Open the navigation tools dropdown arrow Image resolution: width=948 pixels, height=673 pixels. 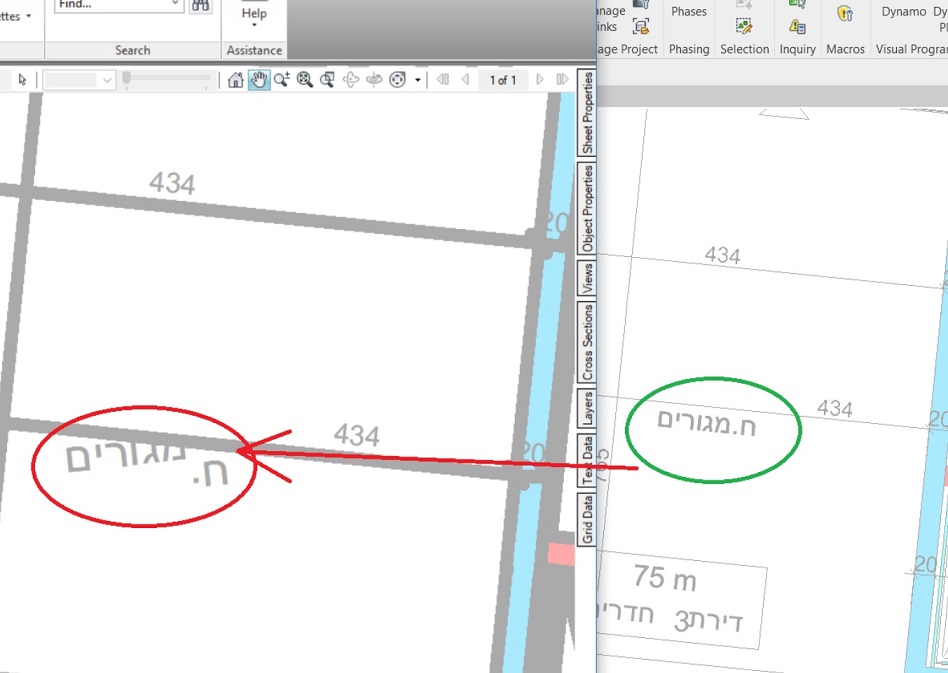(415, 79)
